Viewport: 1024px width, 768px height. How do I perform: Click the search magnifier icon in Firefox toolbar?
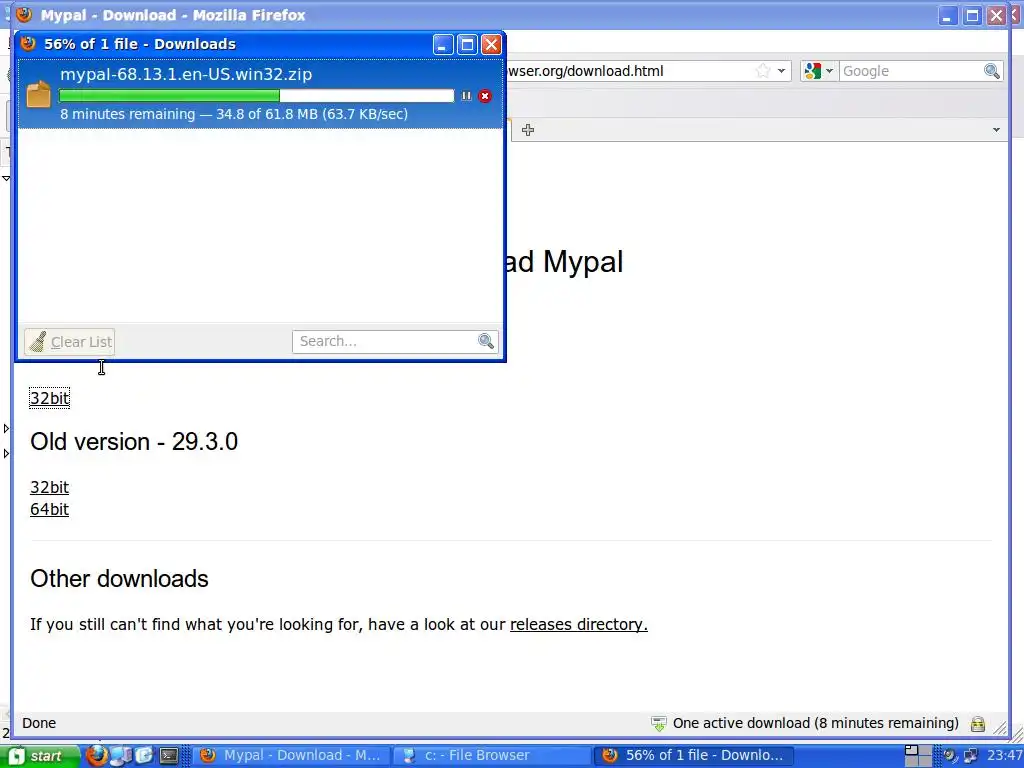(991, 71)
